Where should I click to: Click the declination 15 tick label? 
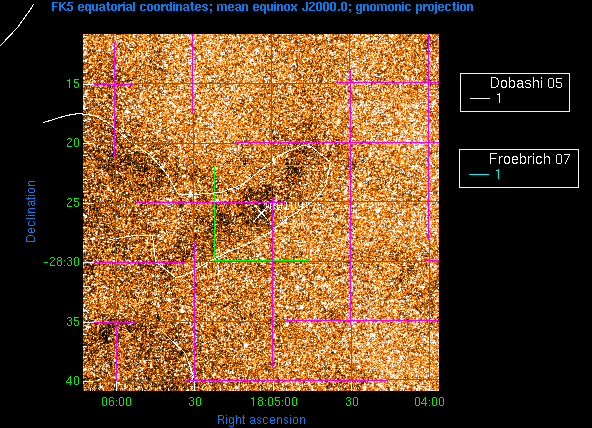(73, 83)
